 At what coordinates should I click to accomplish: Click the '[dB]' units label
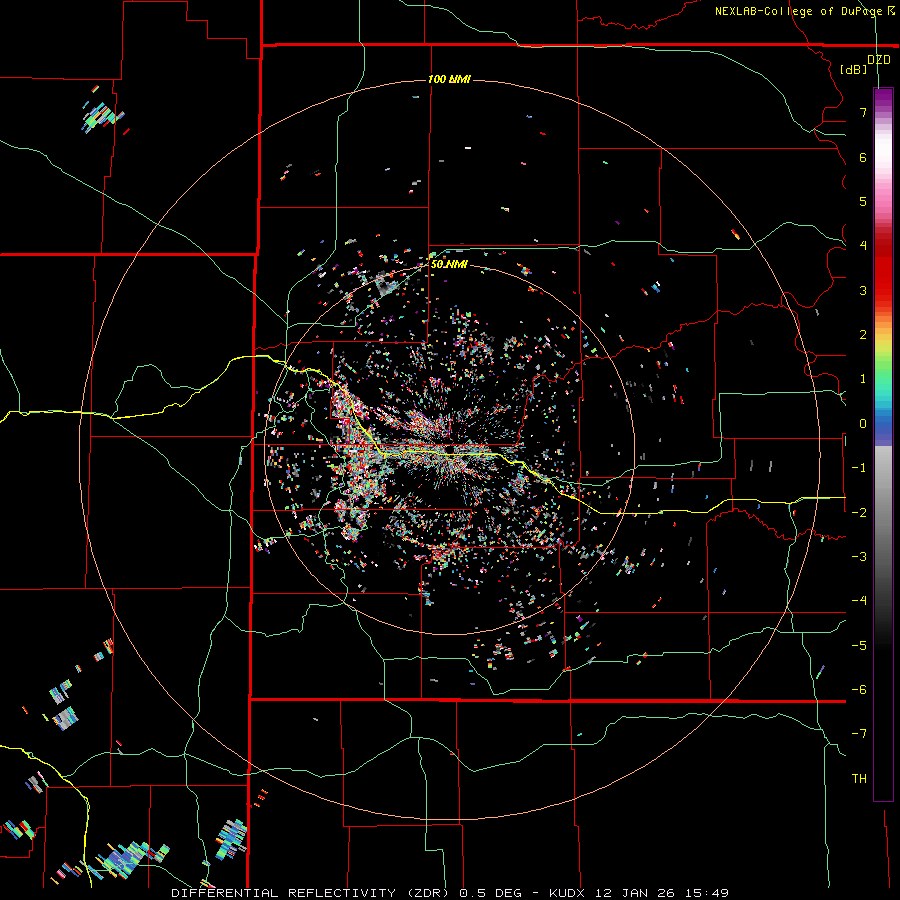click(x=854, y=70)
